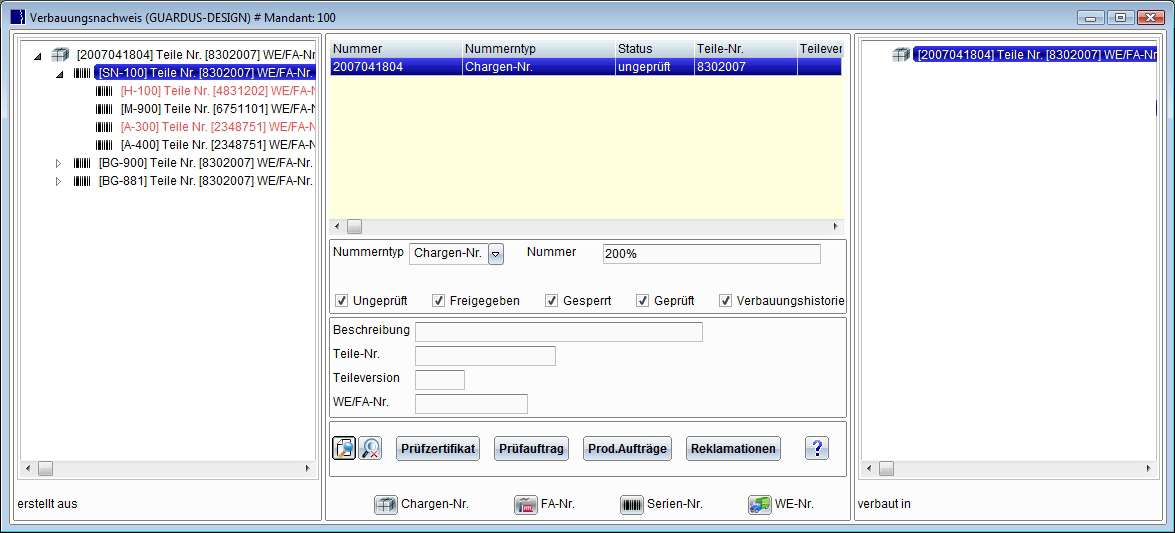This screenshot has height=533, width=1175.
Task: Uncheck the Ungeprüft checkbox
Action: point(341,301)
